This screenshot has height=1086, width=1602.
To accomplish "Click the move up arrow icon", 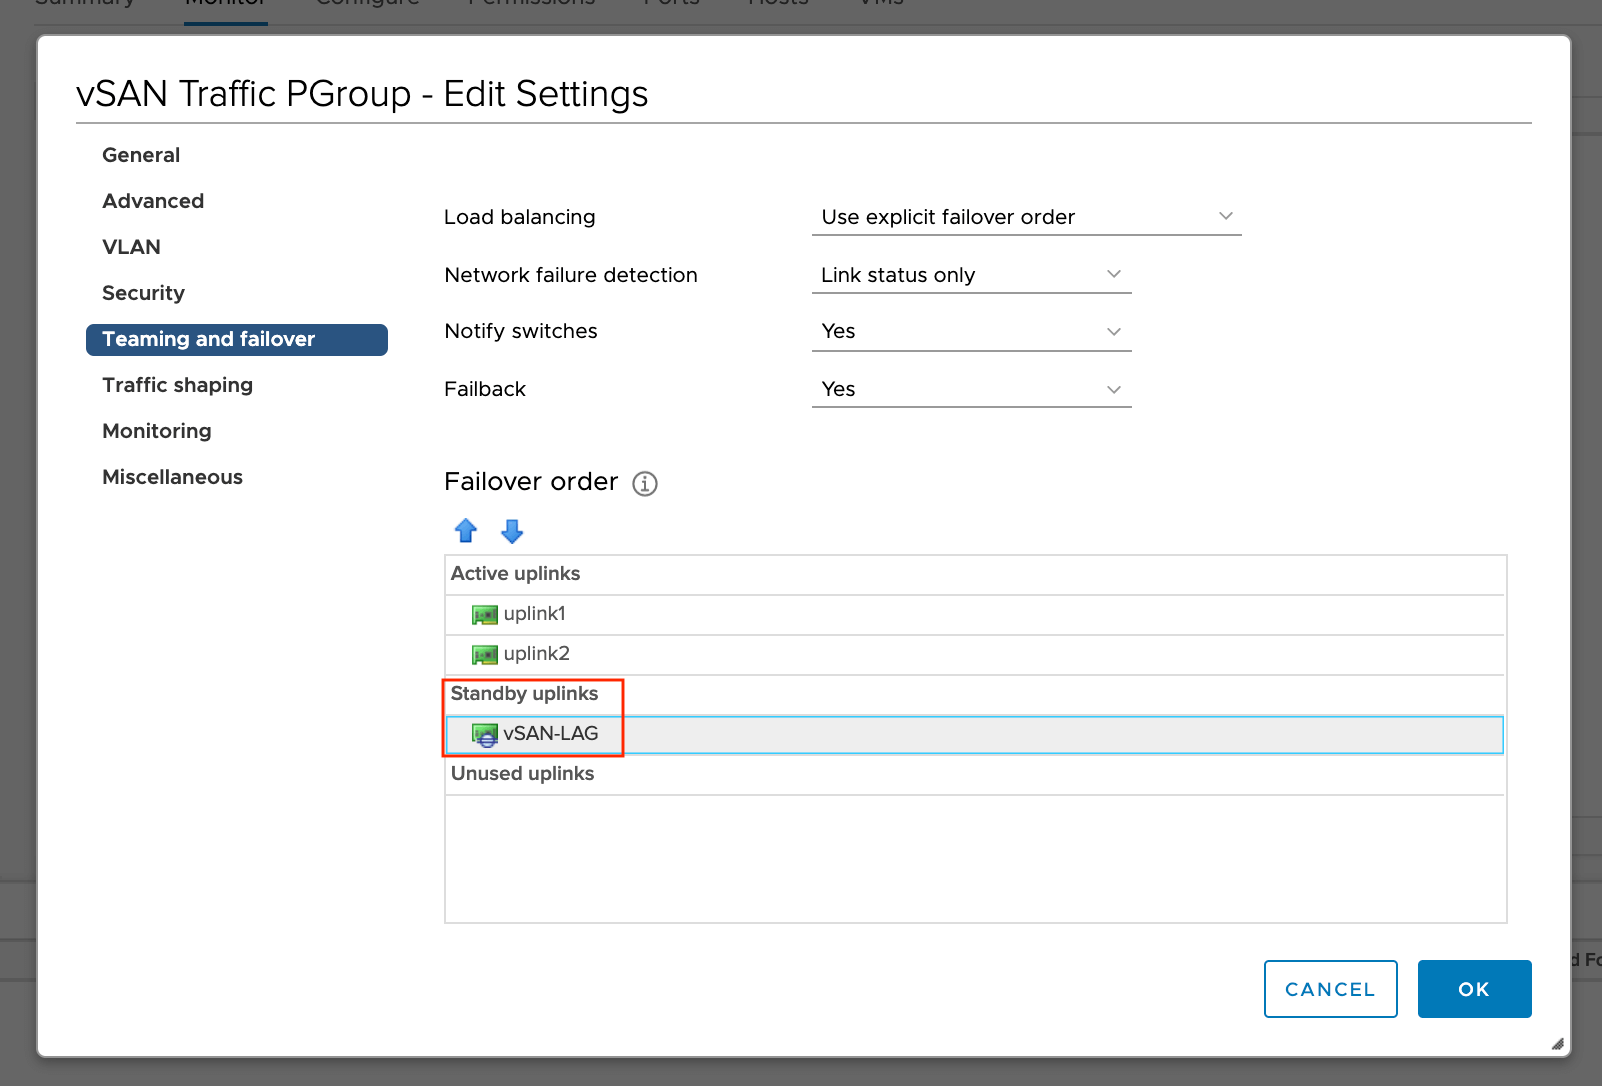I will pyautogui.click(x=466, y=531).
